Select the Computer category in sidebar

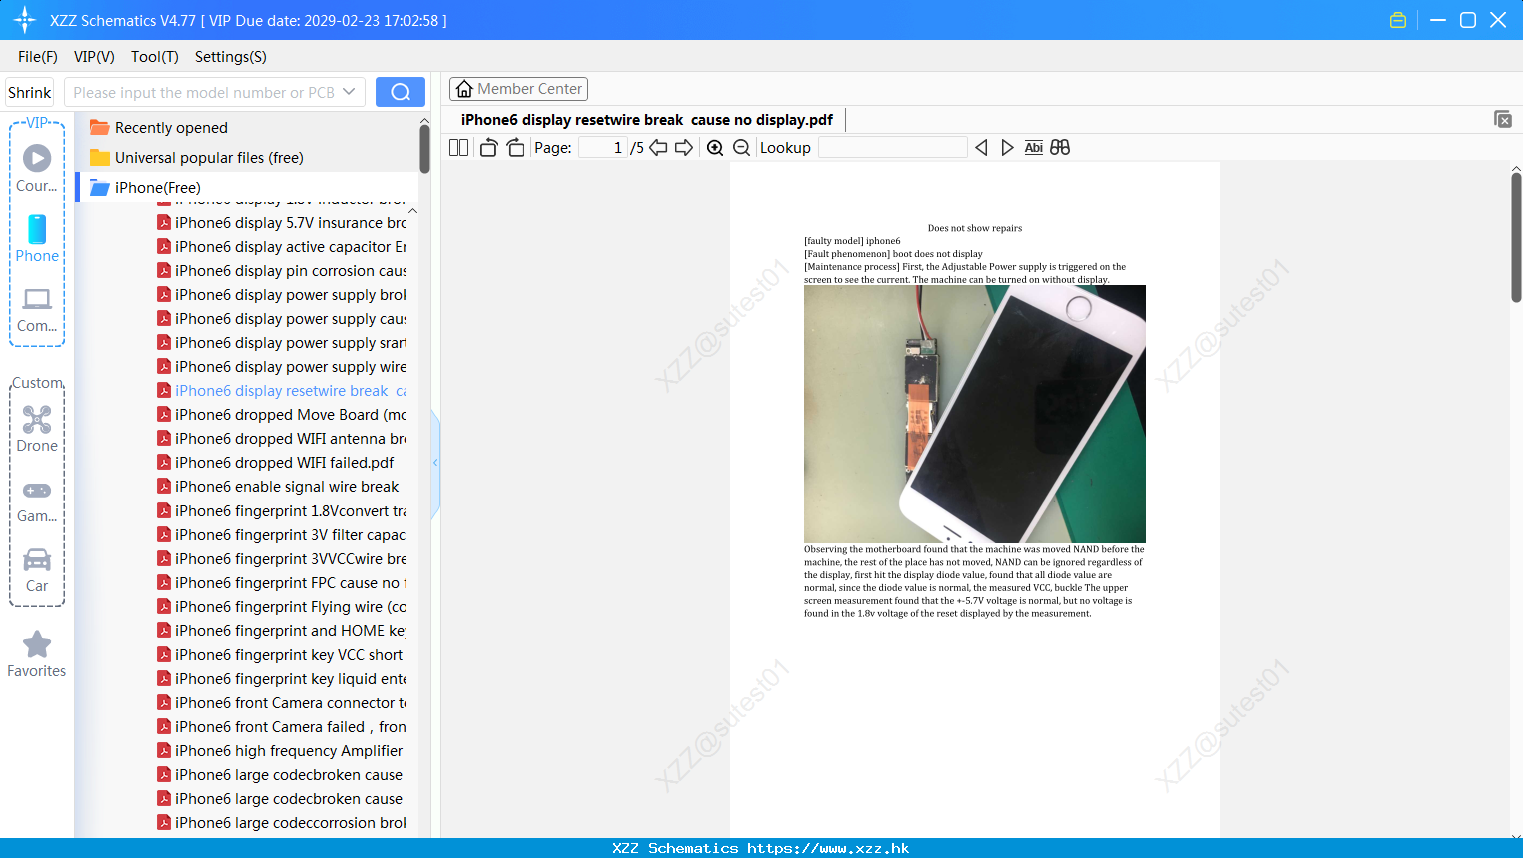pos(37,309)
